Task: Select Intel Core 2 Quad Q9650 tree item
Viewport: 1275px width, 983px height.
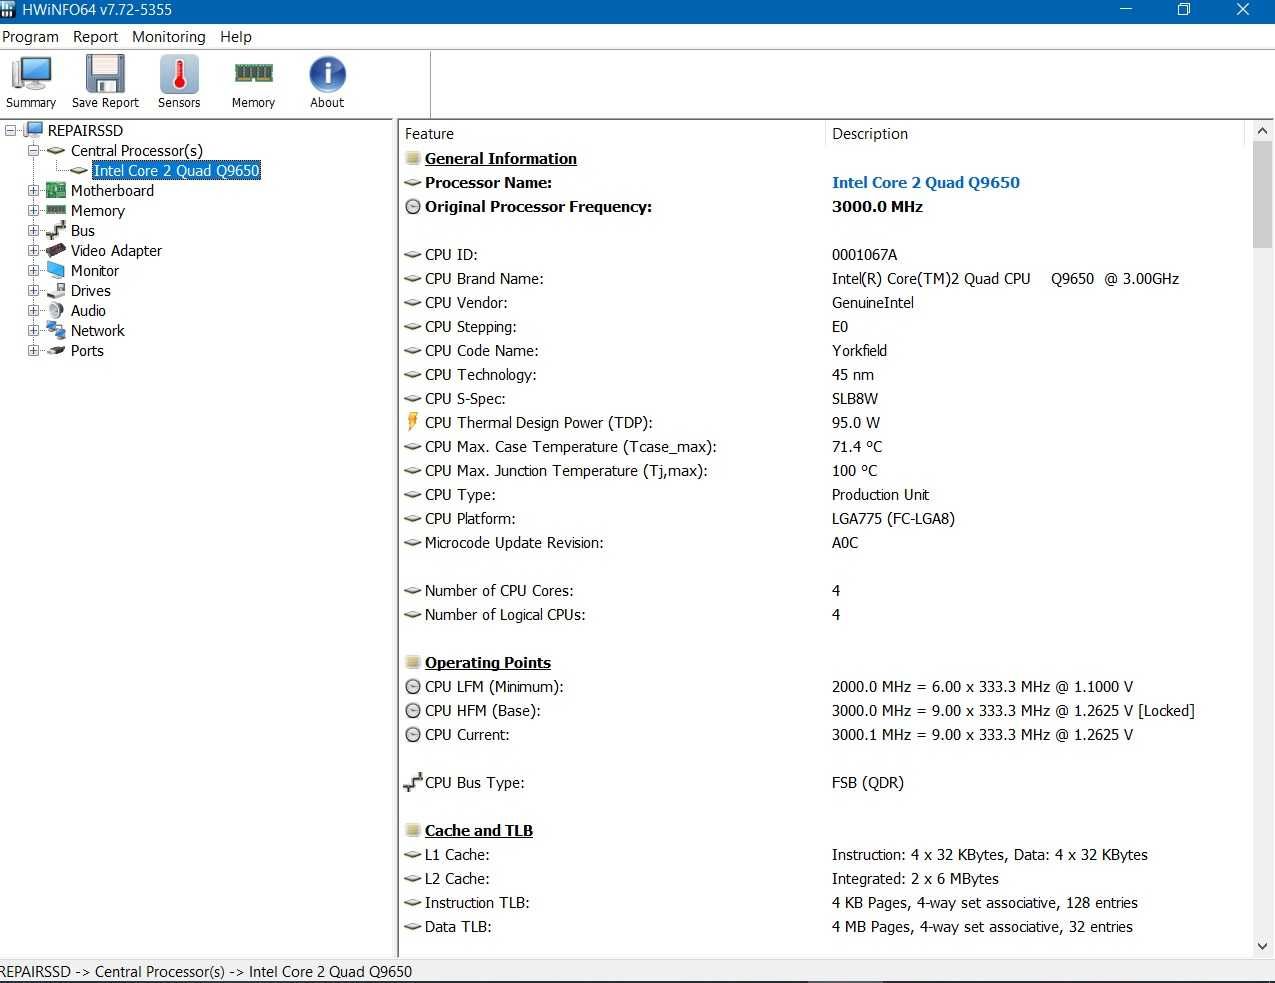Action: [x=176, y=170]
